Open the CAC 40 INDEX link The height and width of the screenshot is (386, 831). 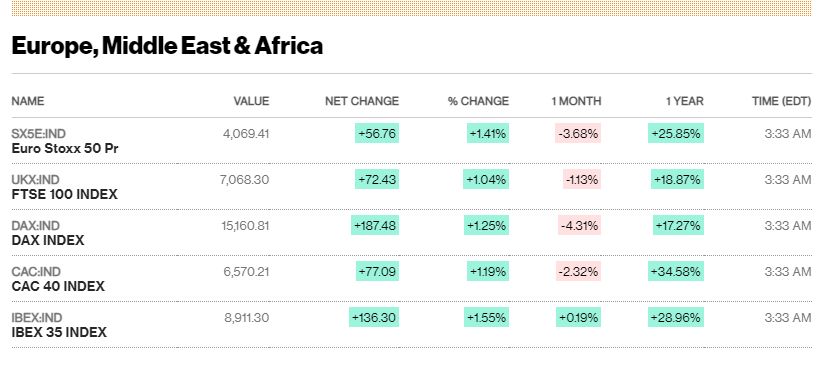(x=58, y=287)
